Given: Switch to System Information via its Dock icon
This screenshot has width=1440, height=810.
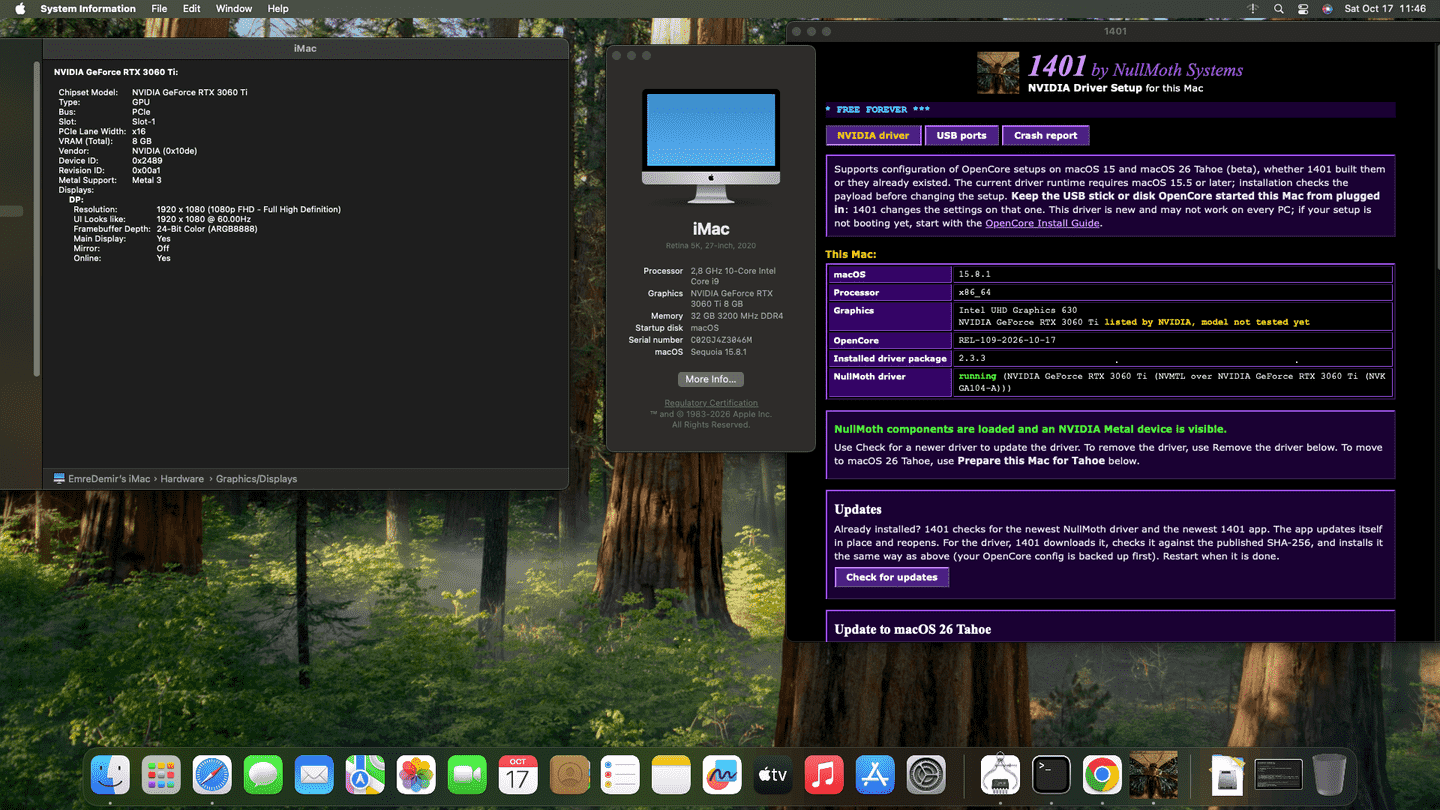Looking at the screenshot, I should [1000, 775].
